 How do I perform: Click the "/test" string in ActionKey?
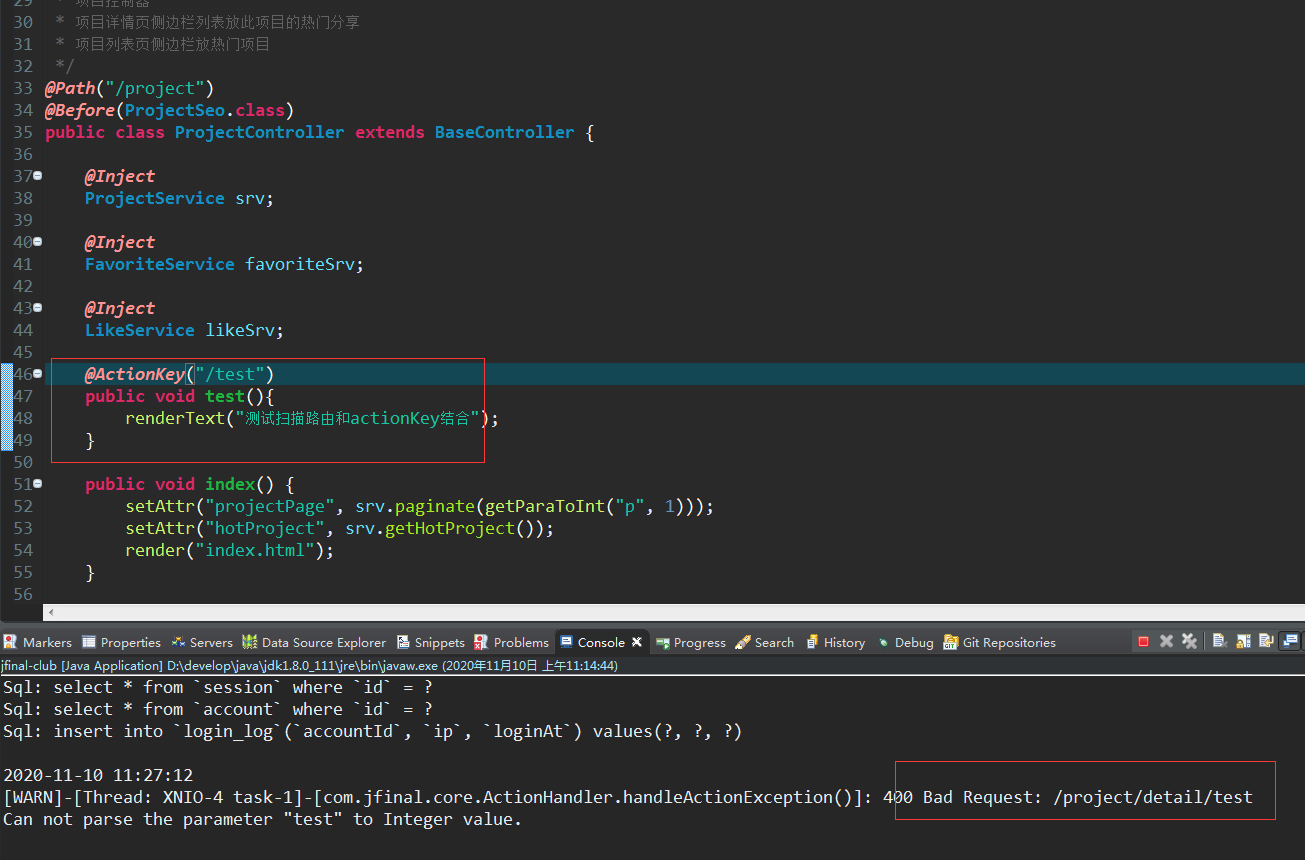(229, 374)
